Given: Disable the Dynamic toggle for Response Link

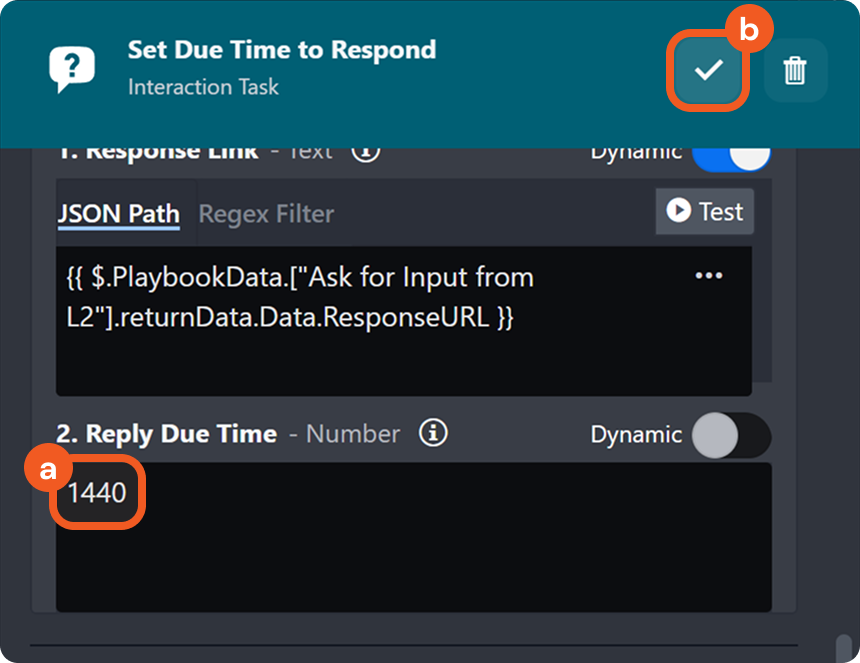Looking at the screenshot, I should coord(731,154).
